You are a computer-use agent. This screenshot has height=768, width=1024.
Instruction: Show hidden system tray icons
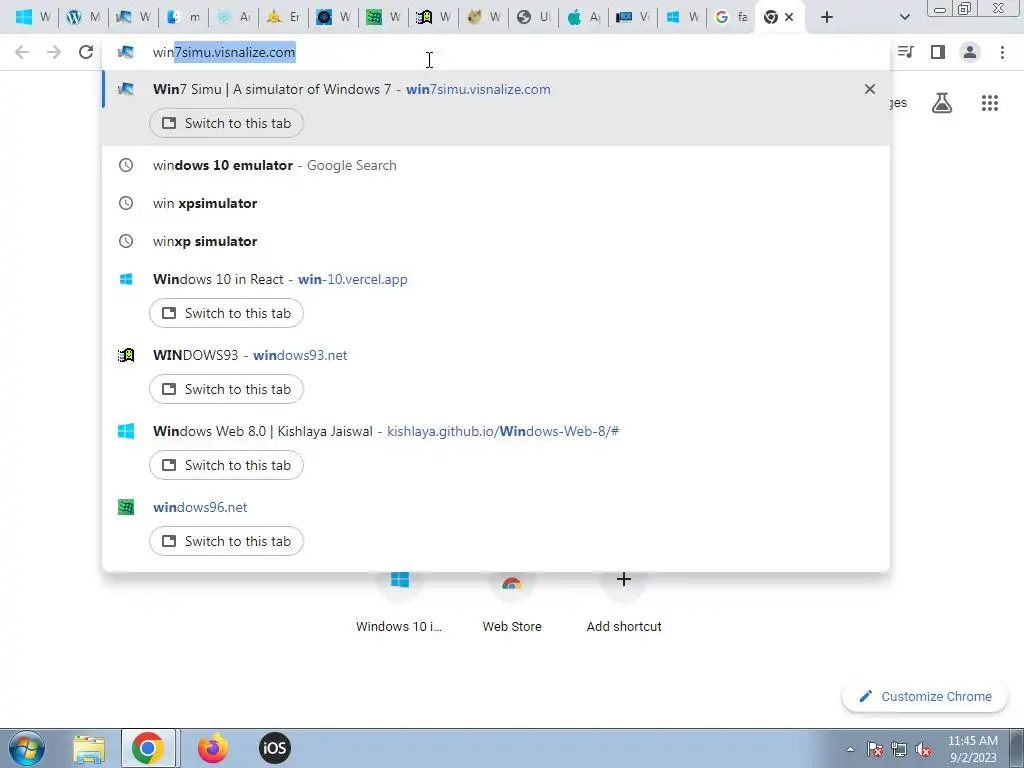(850, 749)
